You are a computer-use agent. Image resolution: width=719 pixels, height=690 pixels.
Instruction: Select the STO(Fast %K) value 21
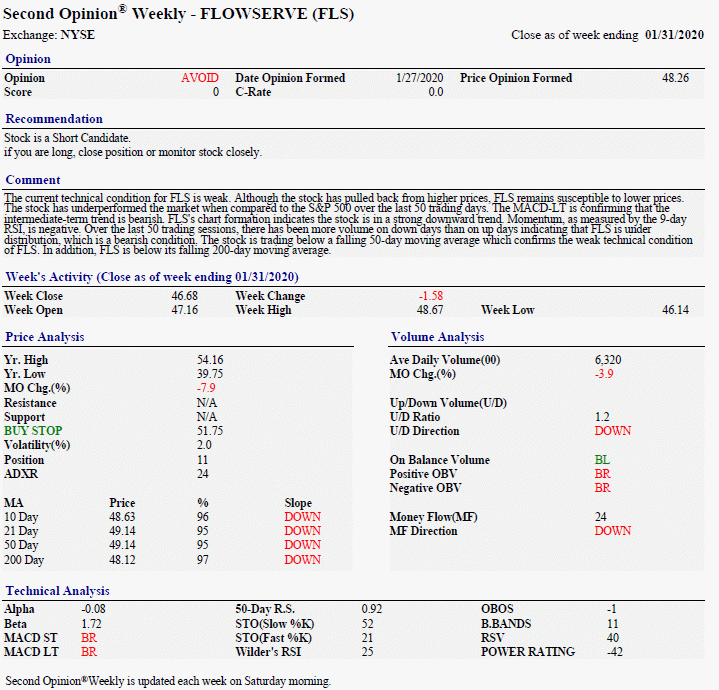pyautogui.click(x=367, y=638)
